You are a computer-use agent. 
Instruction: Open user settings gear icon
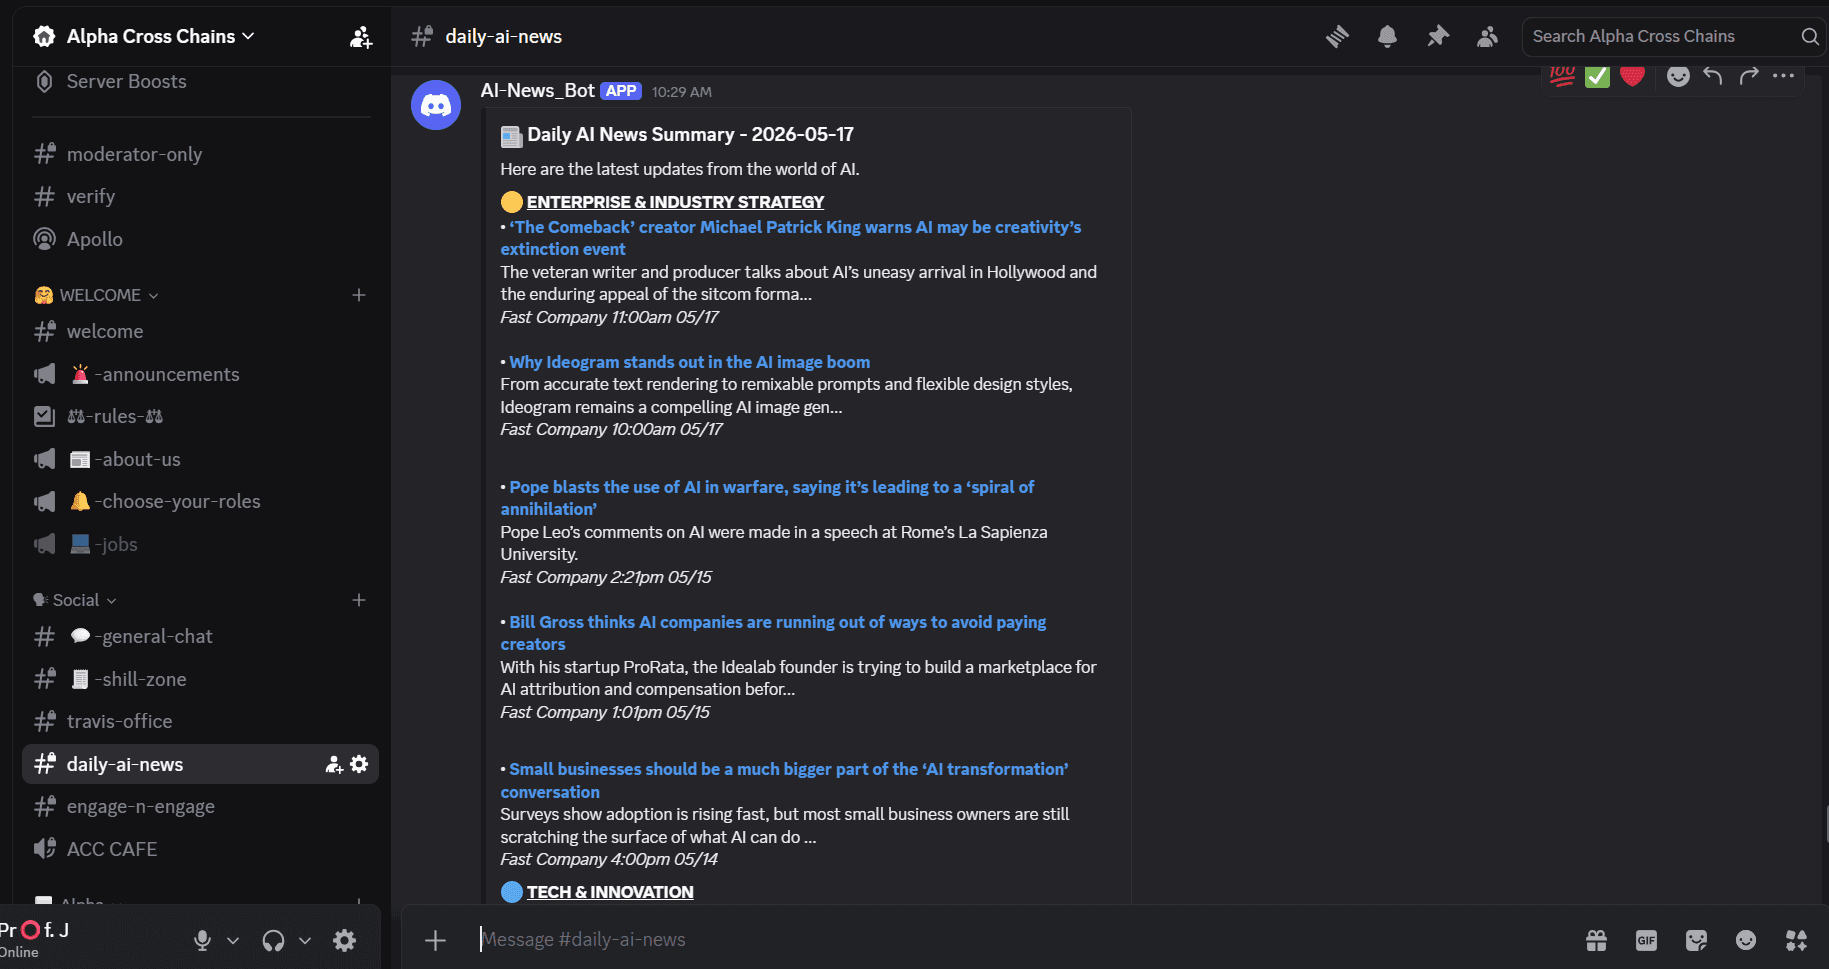coord(344,940)
